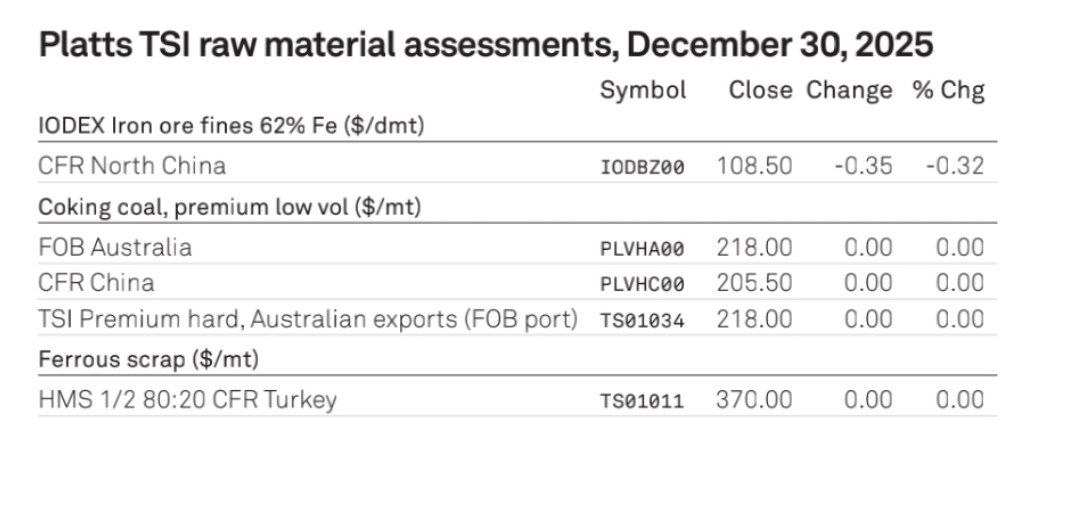
Task: Click the Coking coal premium low vol heading
Action: pos(229,207)
